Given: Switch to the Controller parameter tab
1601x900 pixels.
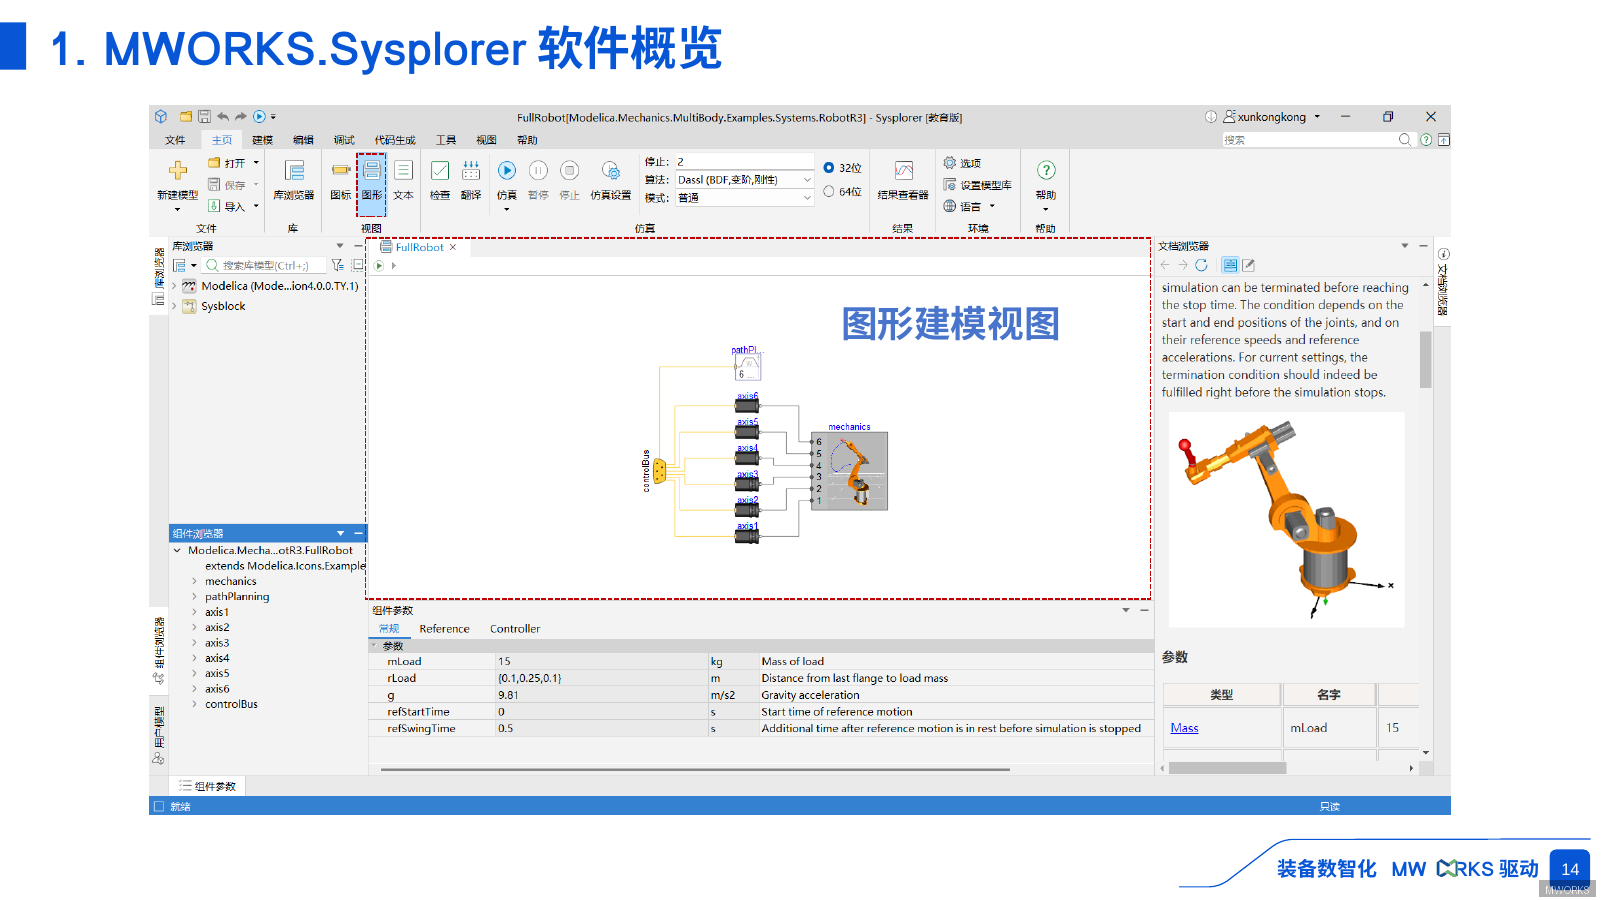Looking at the screenshot, I should [515, 628].
